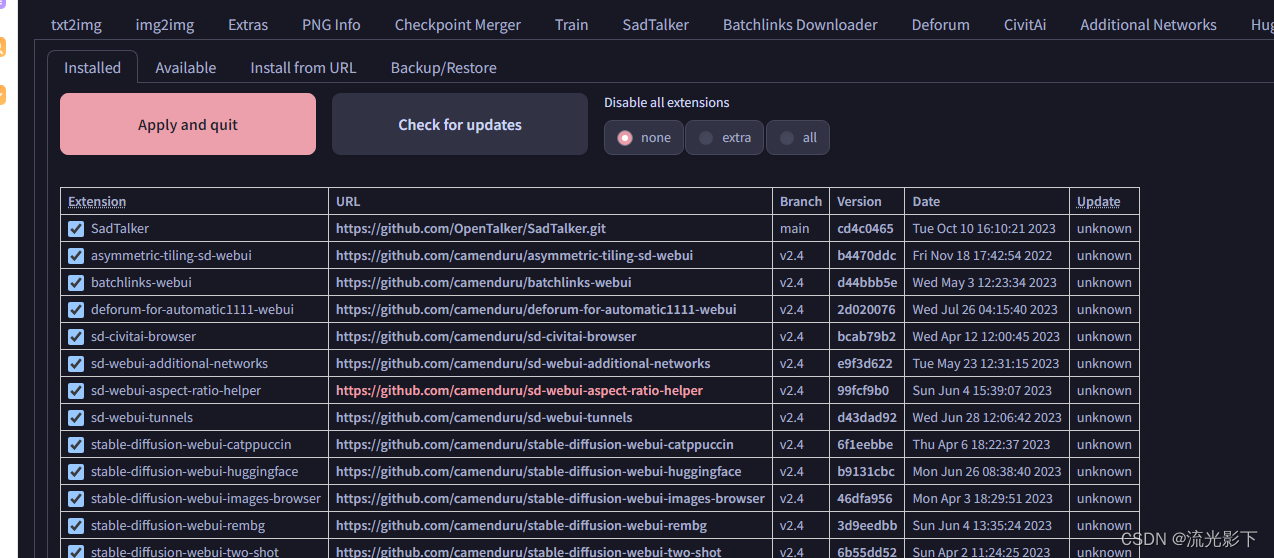Follow the sd-webui-additional-networks URL
The width and height of the screenshot is (1274, 558).
tap(523, 364)
